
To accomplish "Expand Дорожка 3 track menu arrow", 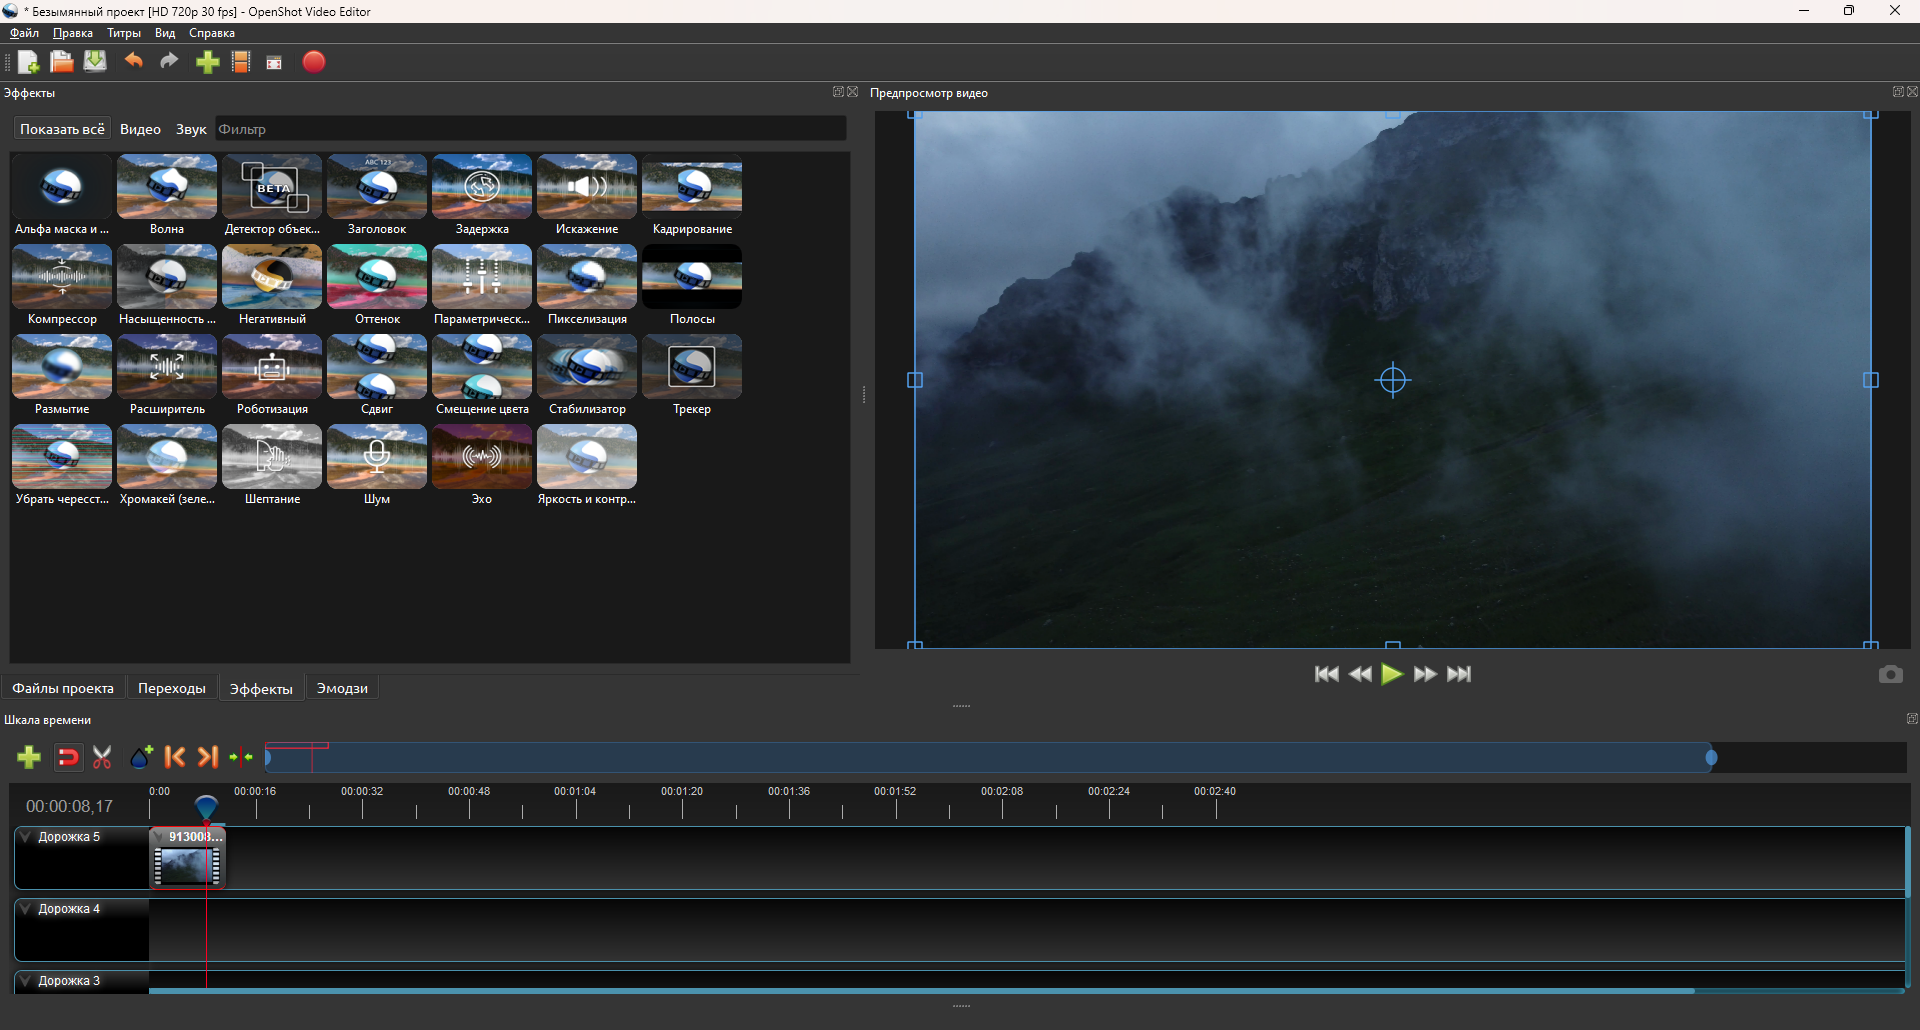I will [26, 981].
